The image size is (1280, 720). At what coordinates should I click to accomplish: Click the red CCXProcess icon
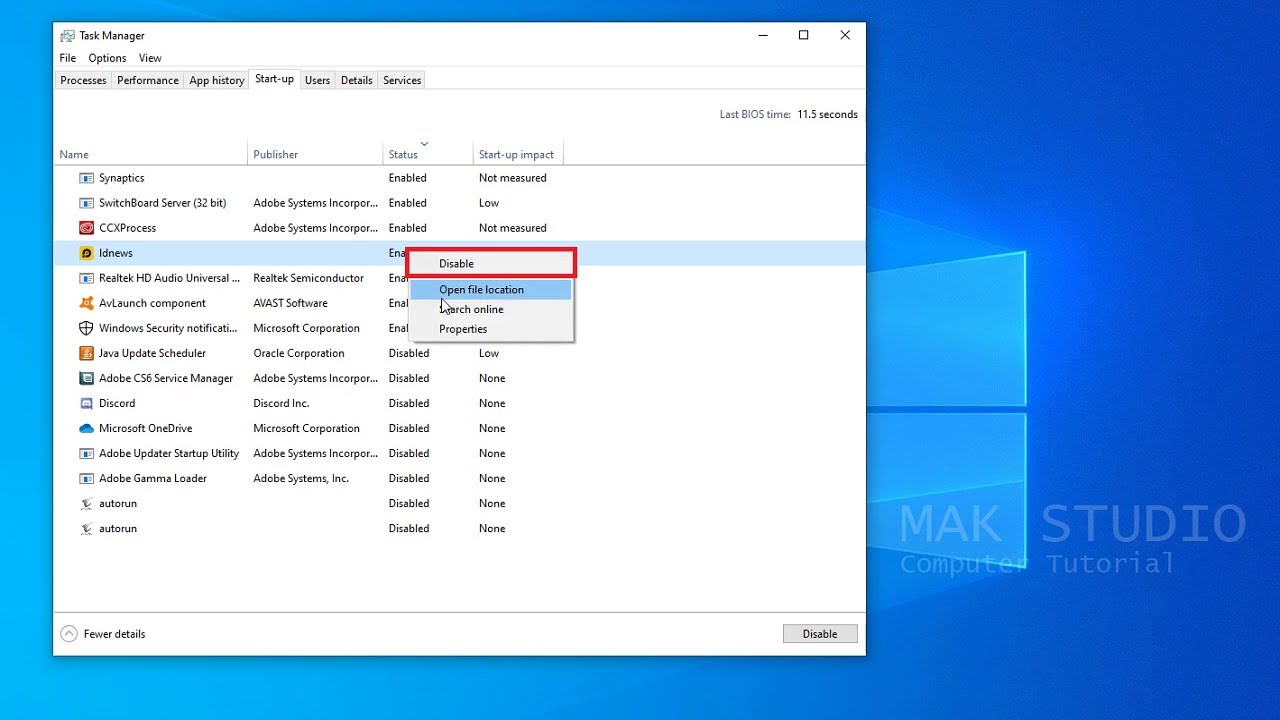click(86, 228)
